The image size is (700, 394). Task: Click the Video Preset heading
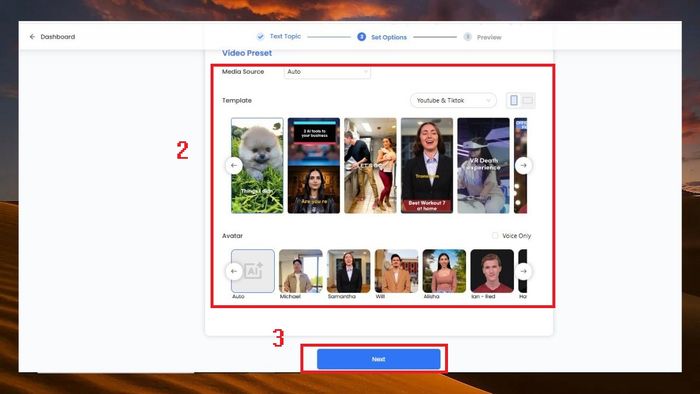[x=247, y=53]
